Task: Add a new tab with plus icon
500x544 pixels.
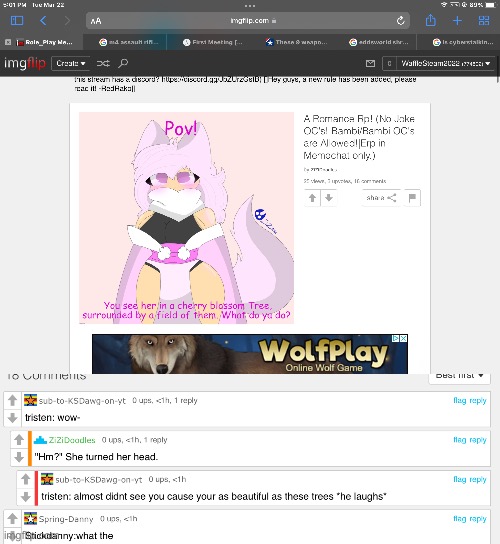Action: (457, 21)
